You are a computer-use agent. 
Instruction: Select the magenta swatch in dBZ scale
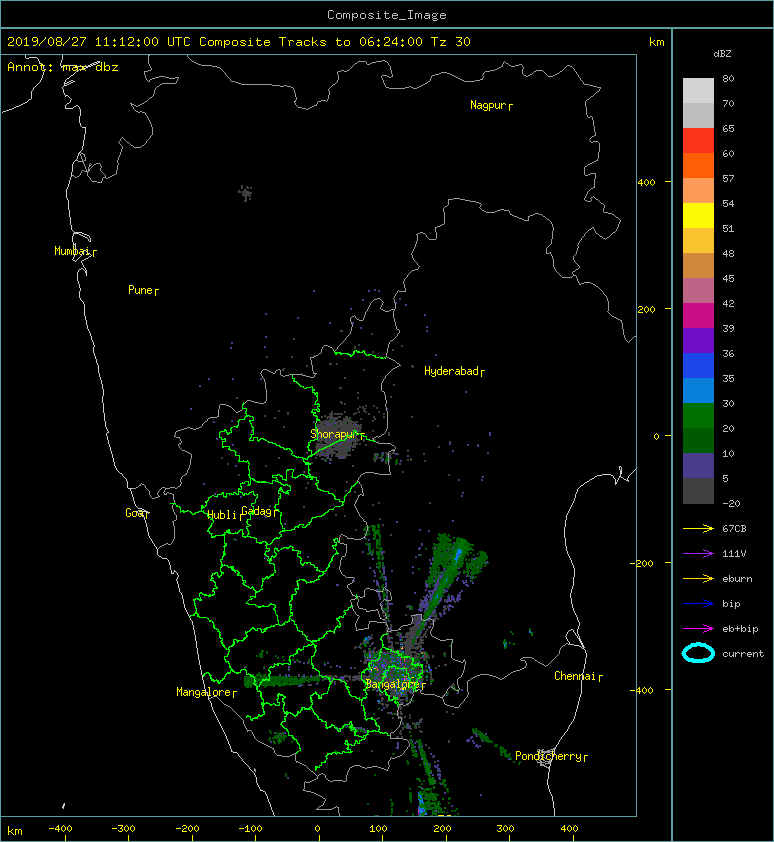coord(698,315)
